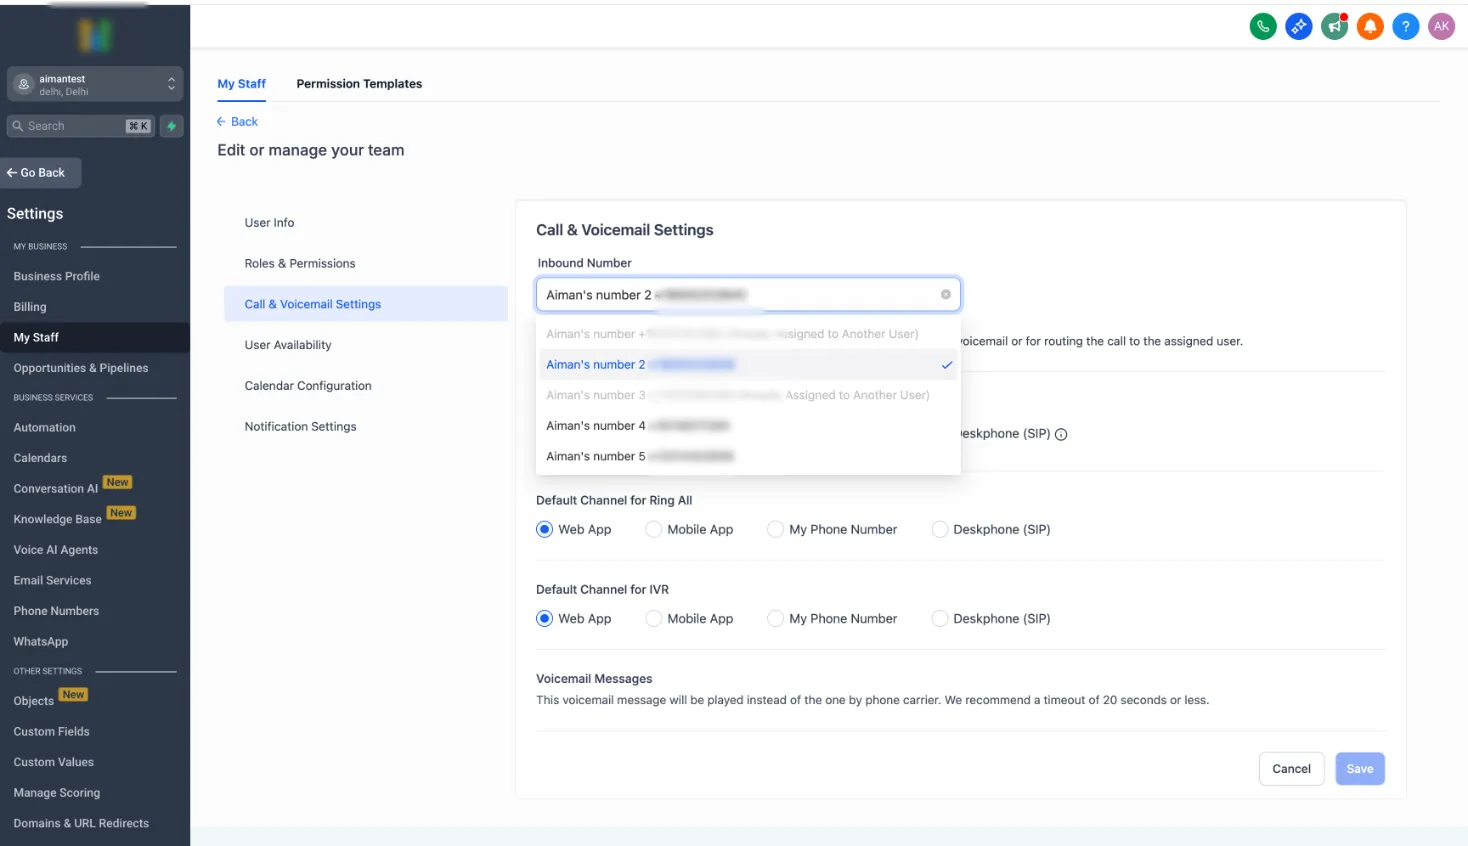Open User Info section
Screen dimensions: 1468x846
(x=366, y=223)
